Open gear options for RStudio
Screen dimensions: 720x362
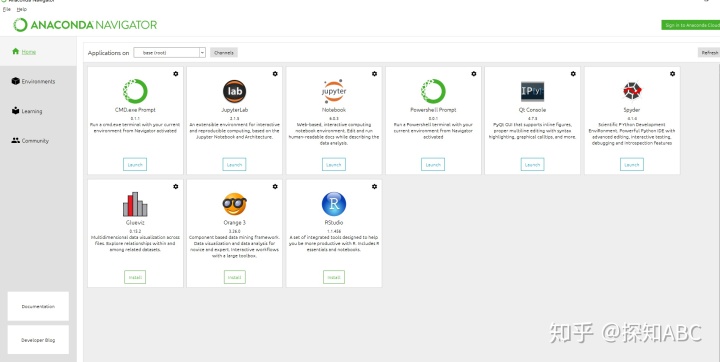[374, 187]
